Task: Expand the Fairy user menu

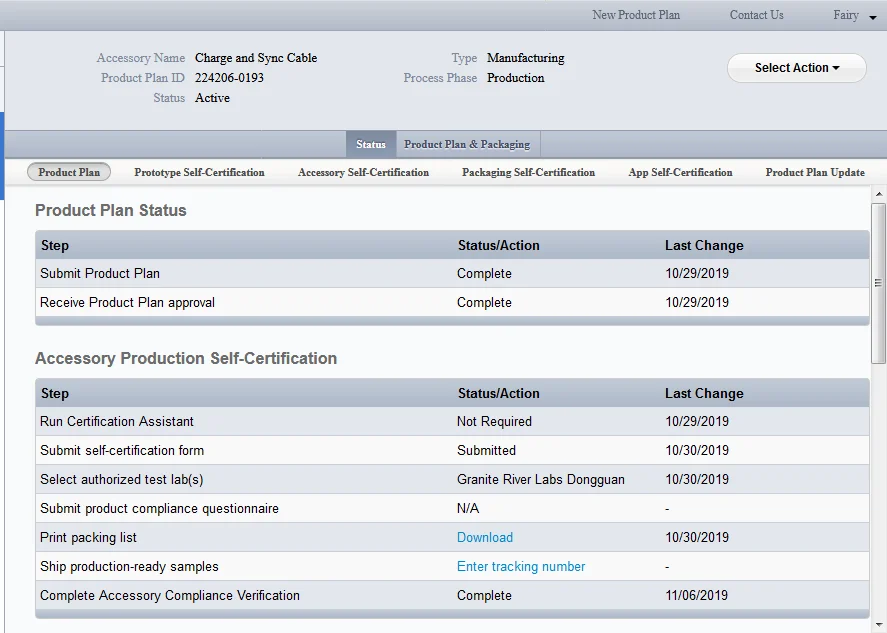Action: pos(854,15)
